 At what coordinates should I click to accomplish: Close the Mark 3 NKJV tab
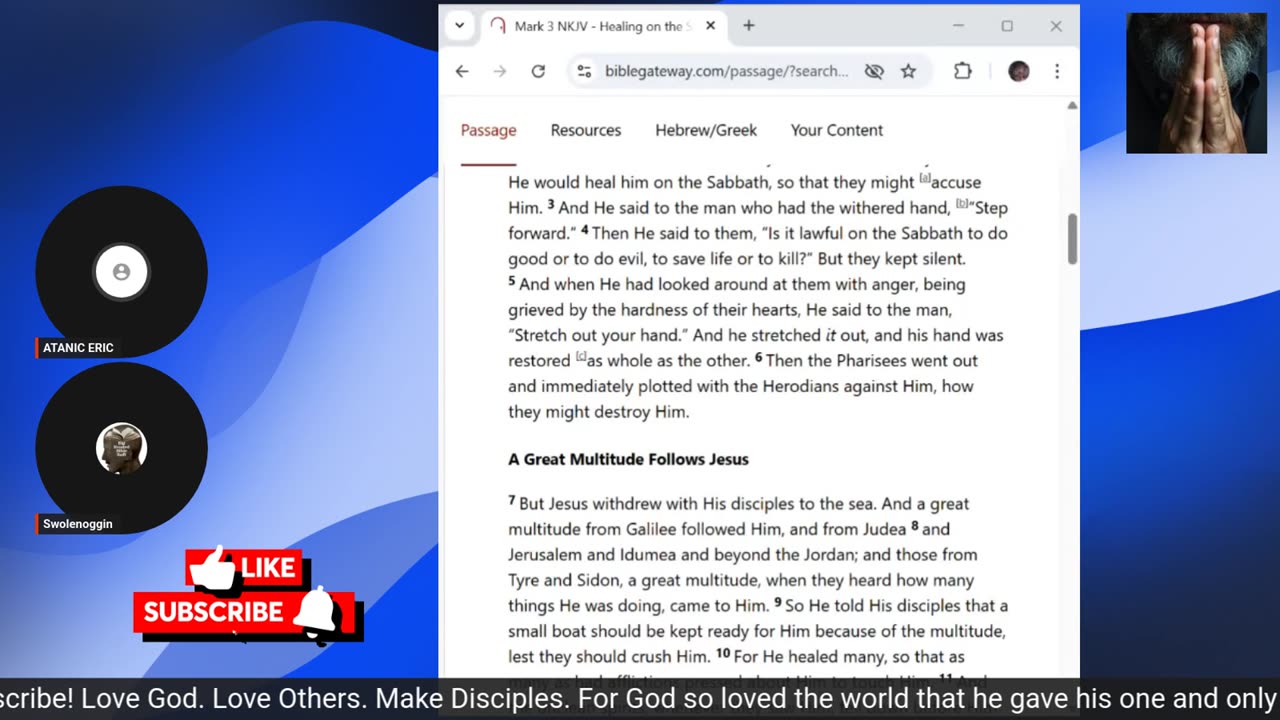point(710,26)
